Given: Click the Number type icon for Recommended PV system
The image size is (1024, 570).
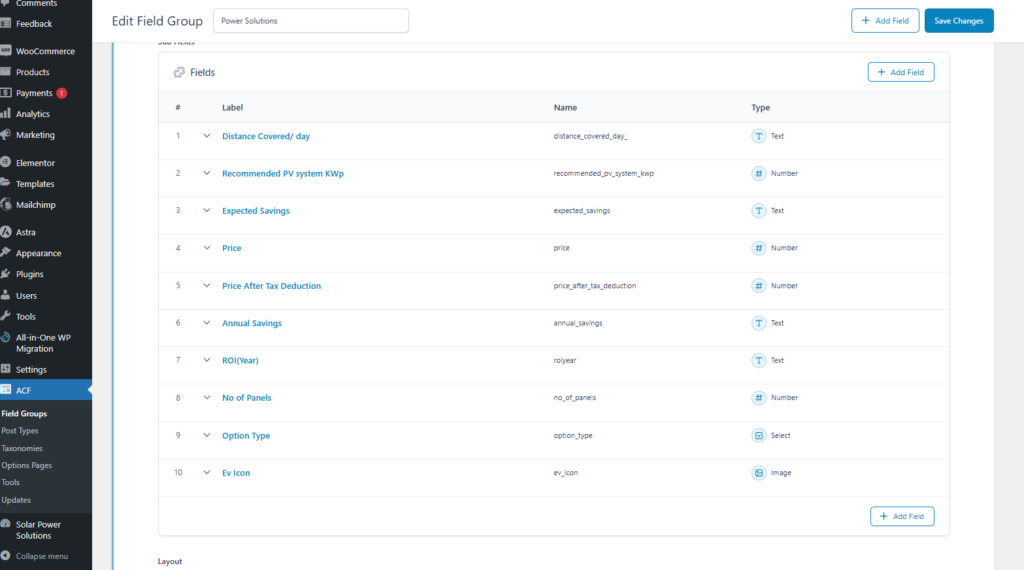Looking at the screenshot, I should click(758, 173).
